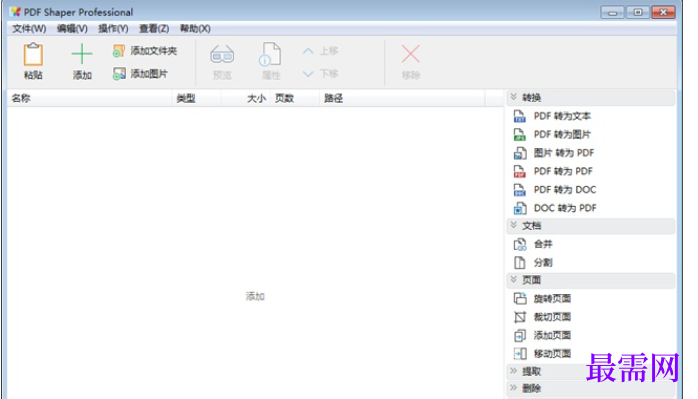Click the 移动页面 text label
Image resolution: width=698 pixels, height=399 pixels.
click(552, 354)
